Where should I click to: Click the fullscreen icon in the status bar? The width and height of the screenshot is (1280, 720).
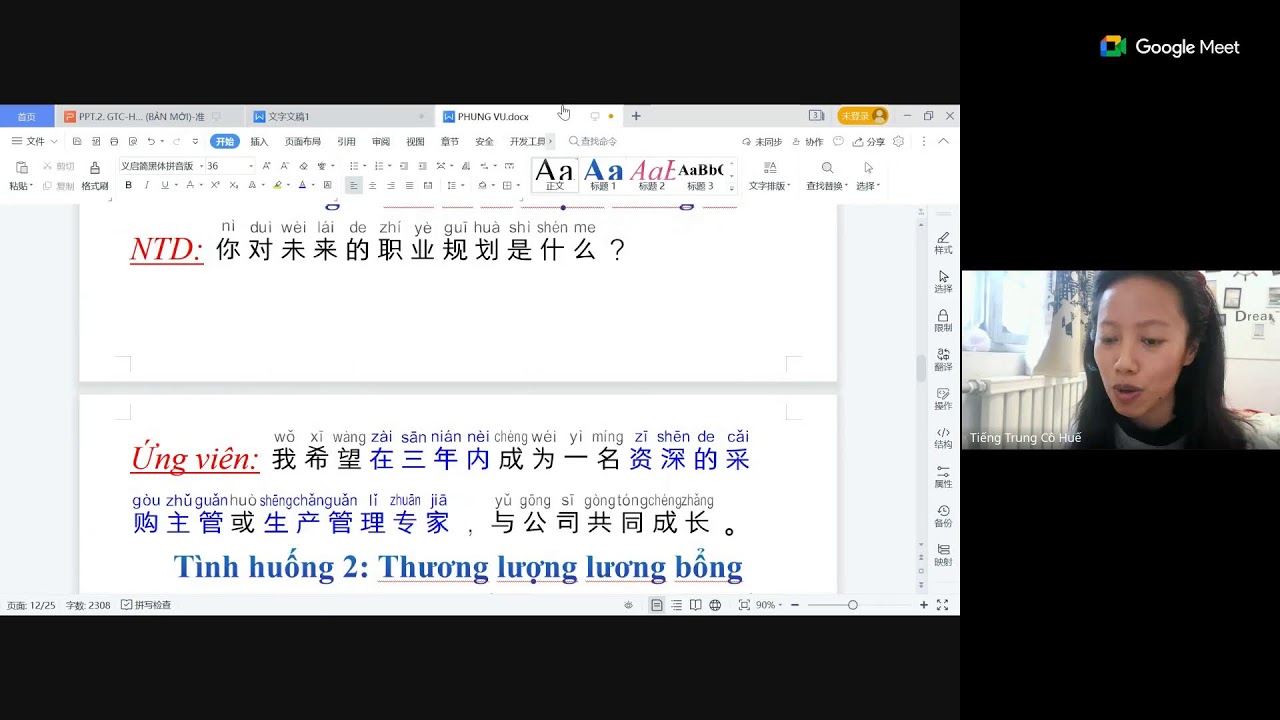(942, 605)
